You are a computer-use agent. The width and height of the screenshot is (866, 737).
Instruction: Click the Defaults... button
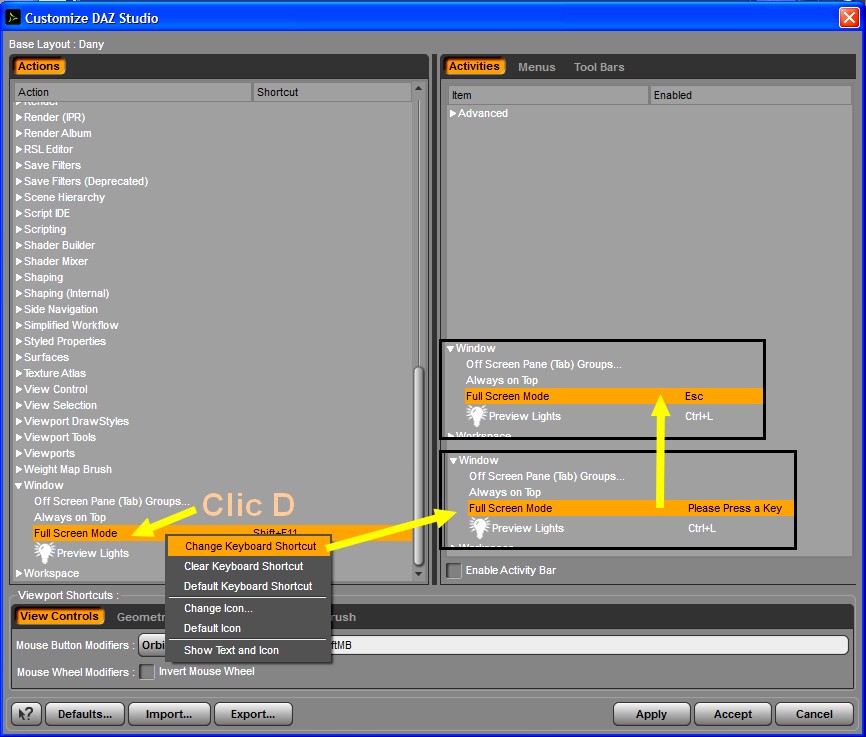pyautogui.click(x=85, y=714)
